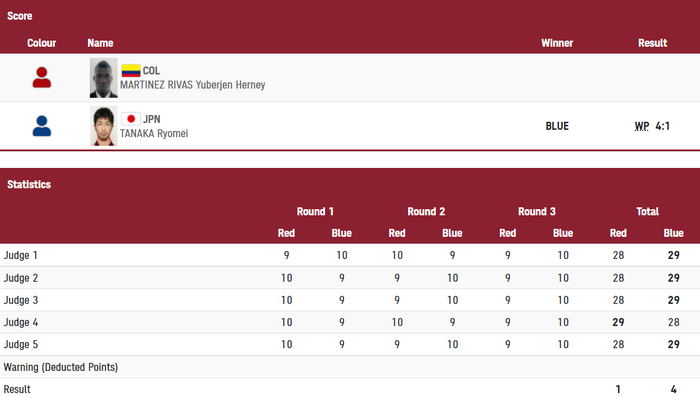700x398 pixels.
Task: Click the Statistics section header
Action: (x=29, y=184)
